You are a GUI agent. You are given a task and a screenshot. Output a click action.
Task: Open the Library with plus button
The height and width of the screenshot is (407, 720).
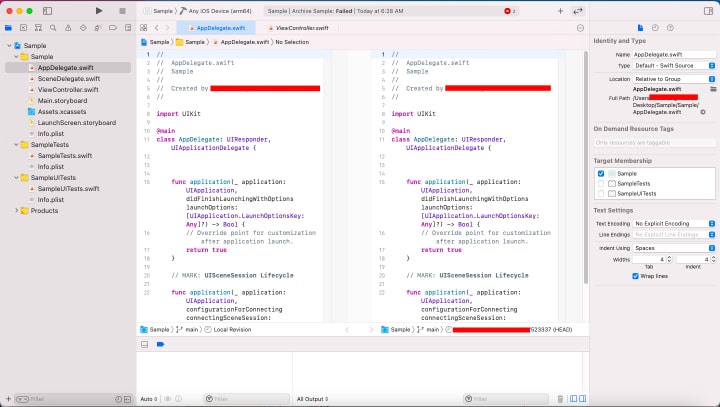tap(560, 11)
